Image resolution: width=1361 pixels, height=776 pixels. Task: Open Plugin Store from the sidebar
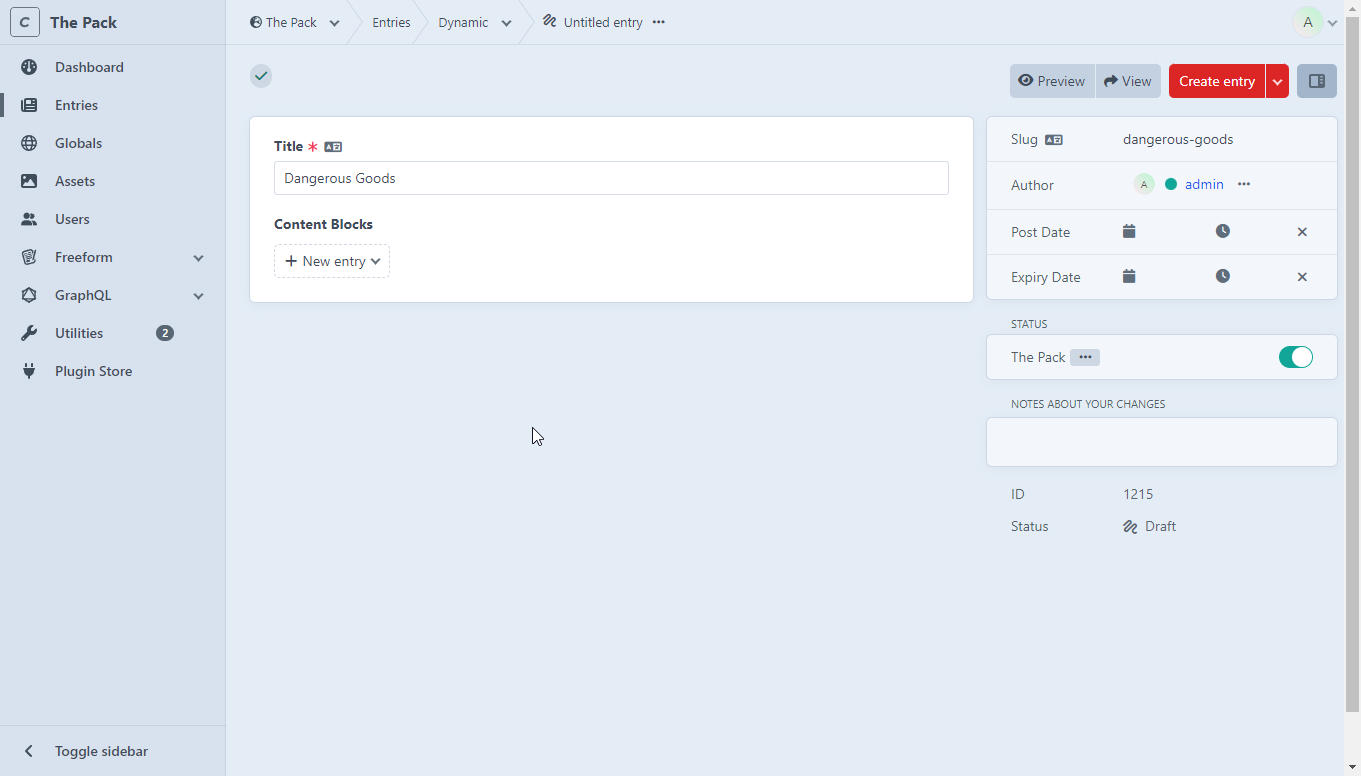coord(93,371)
